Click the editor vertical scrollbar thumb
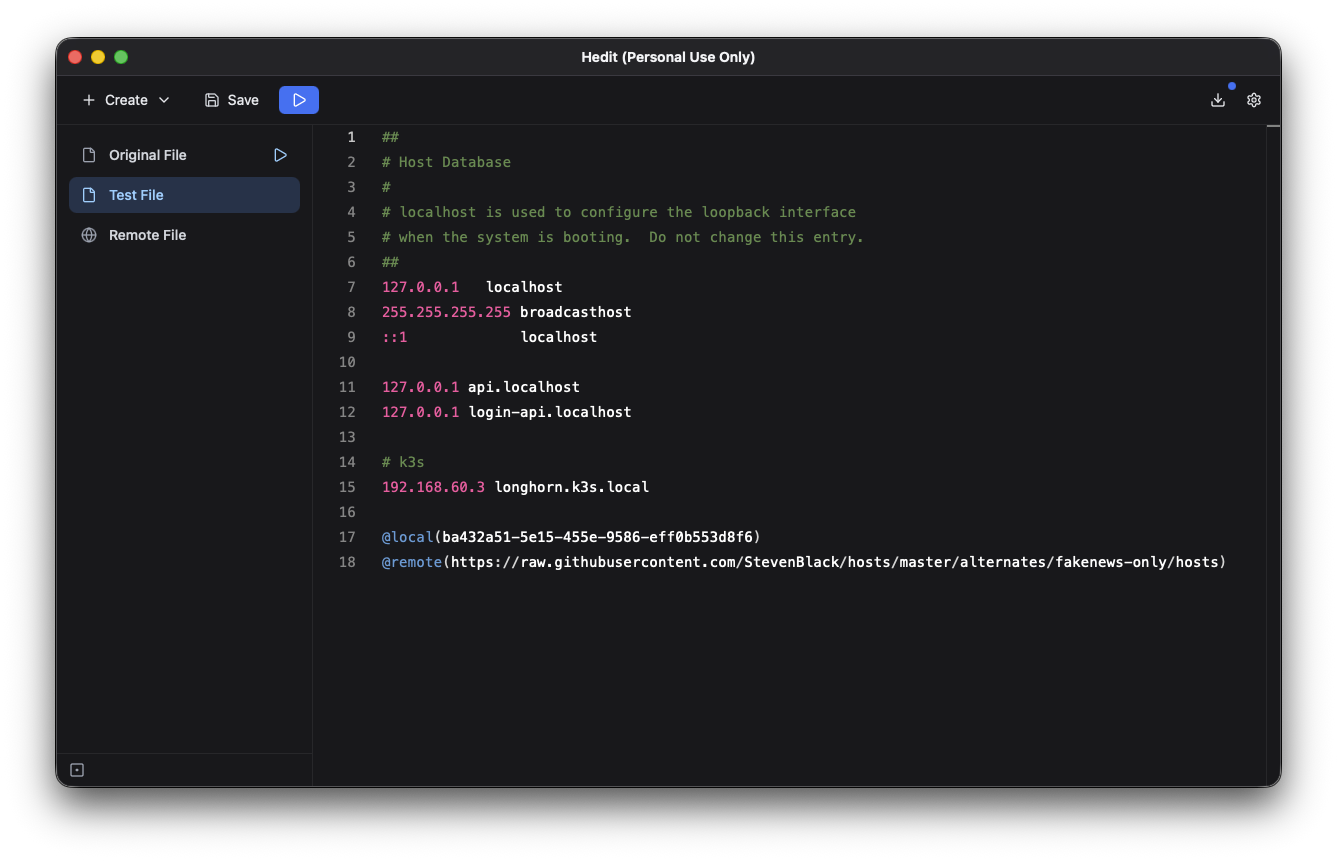The image size is (1337, 861). [1273, 127]
